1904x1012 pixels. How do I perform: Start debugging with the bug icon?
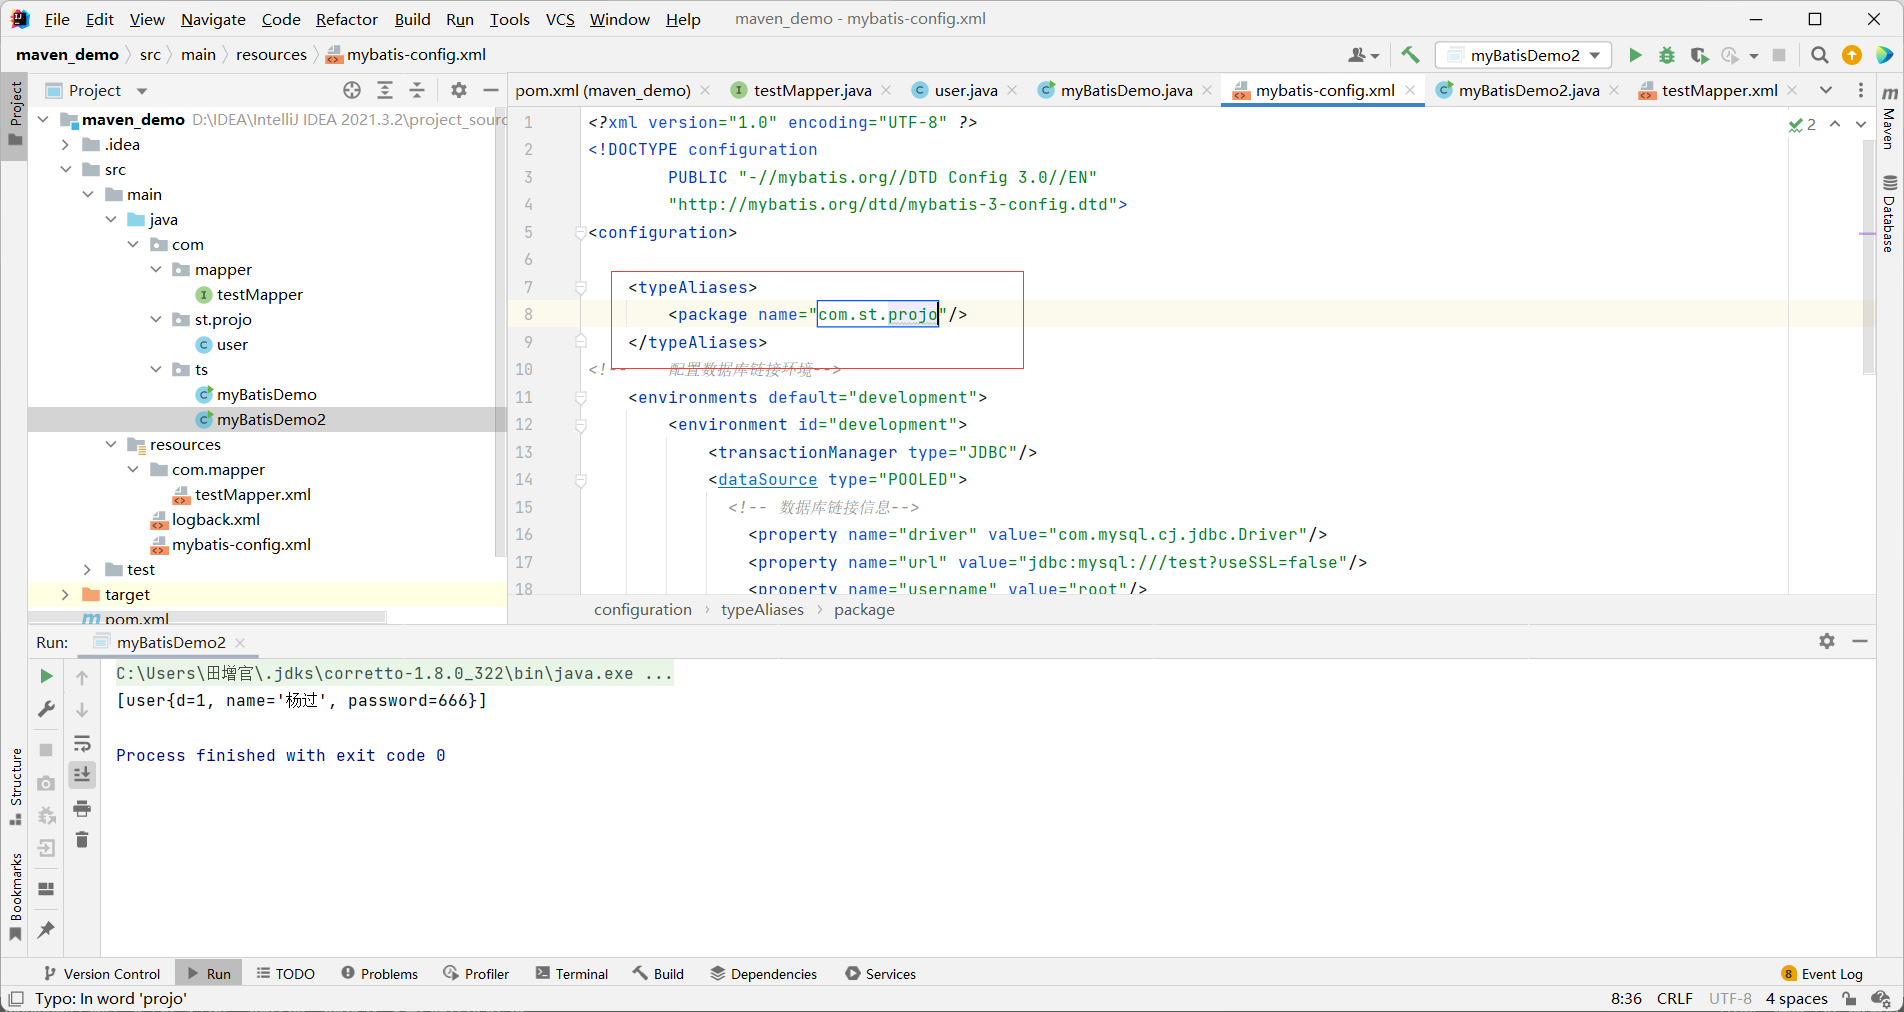click(1667, 55)
